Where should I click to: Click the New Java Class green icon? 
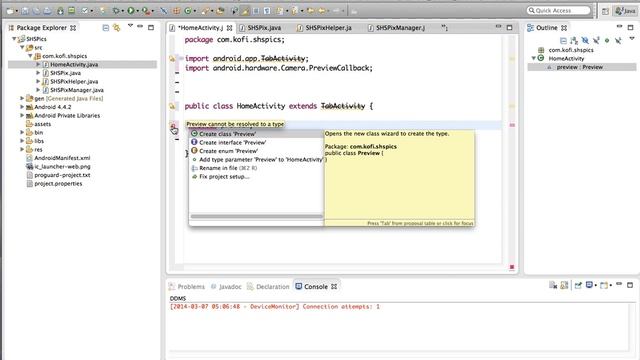click(x=188, y=11)
